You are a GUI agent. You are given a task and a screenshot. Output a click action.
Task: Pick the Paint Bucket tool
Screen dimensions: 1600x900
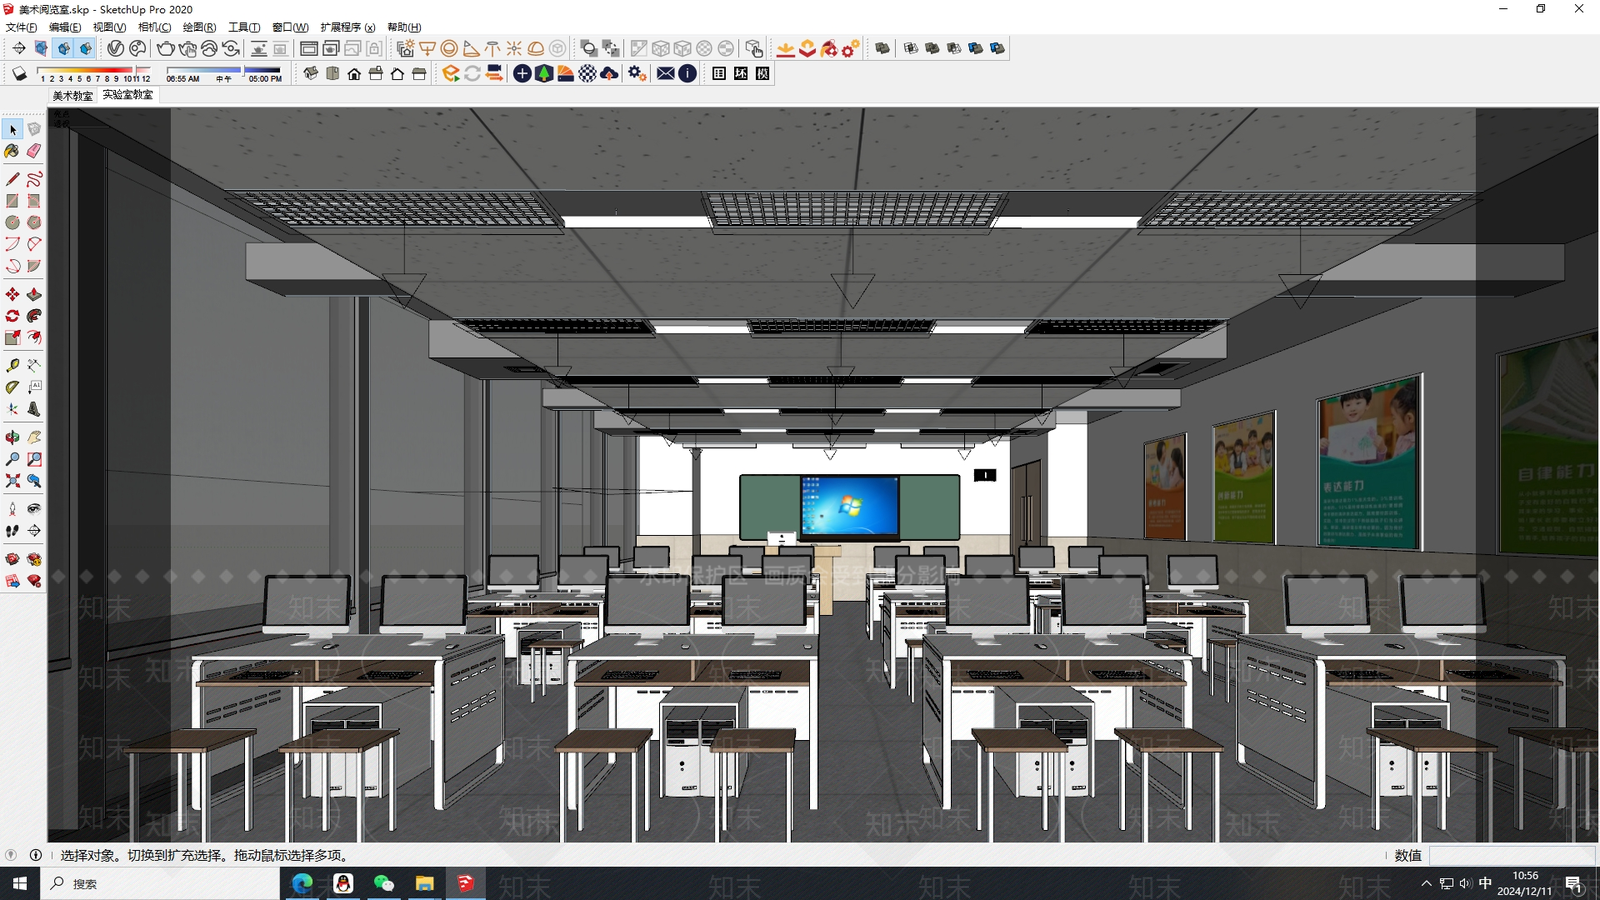pos(12,151)
